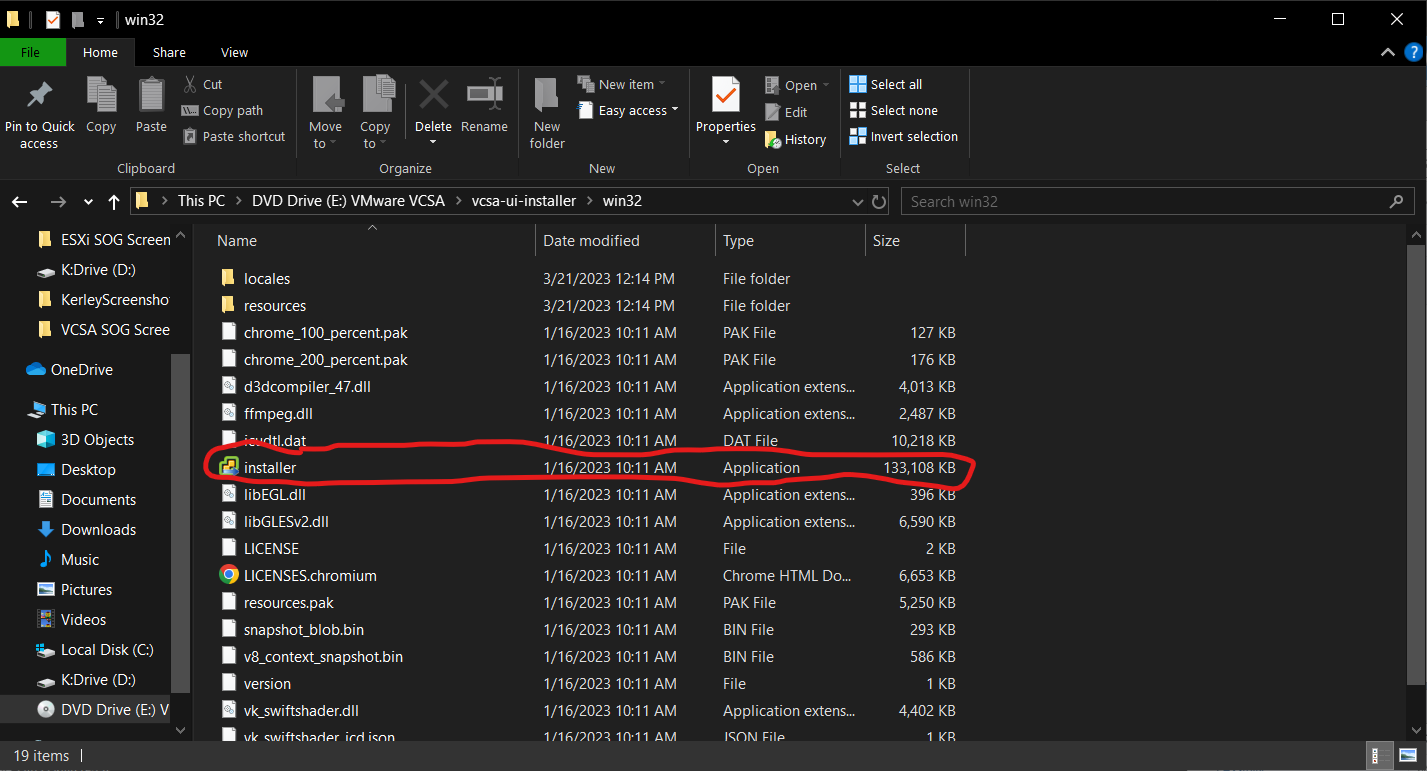This screenshot has width=1427, height=771.
Task: Click the Select all icon
Action: 858,84
